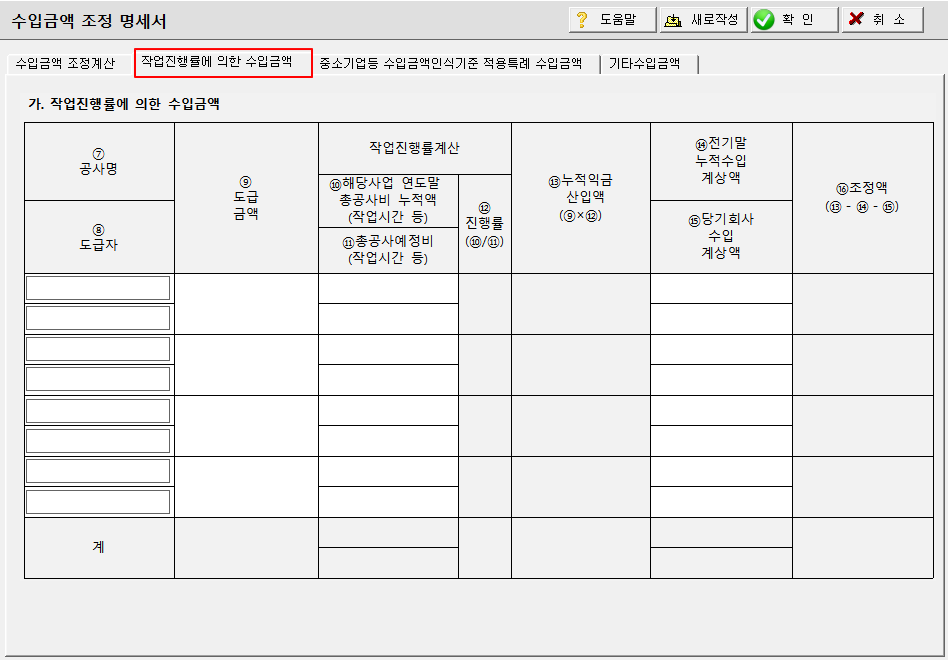Click fourth row 전기말 누적수입 계상액 cell
Screen dimensions: 948x660
tap(721, 471)
